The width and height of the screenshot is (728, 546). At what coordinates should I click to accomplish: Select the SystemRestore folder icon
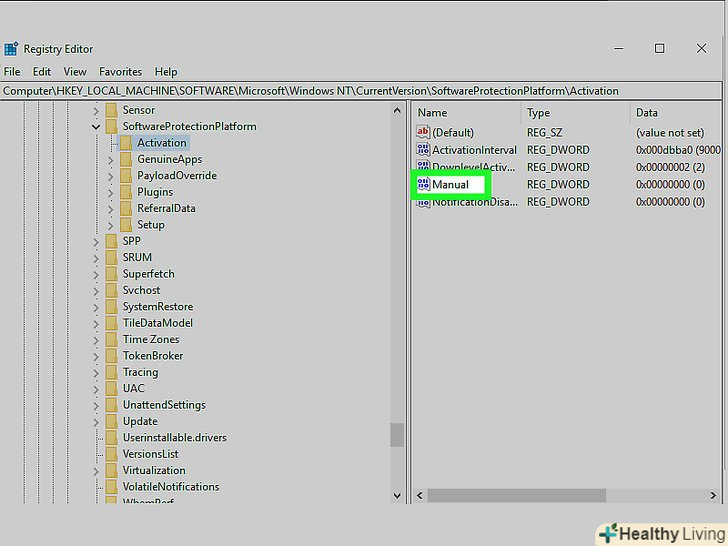(x=111, y=306)
